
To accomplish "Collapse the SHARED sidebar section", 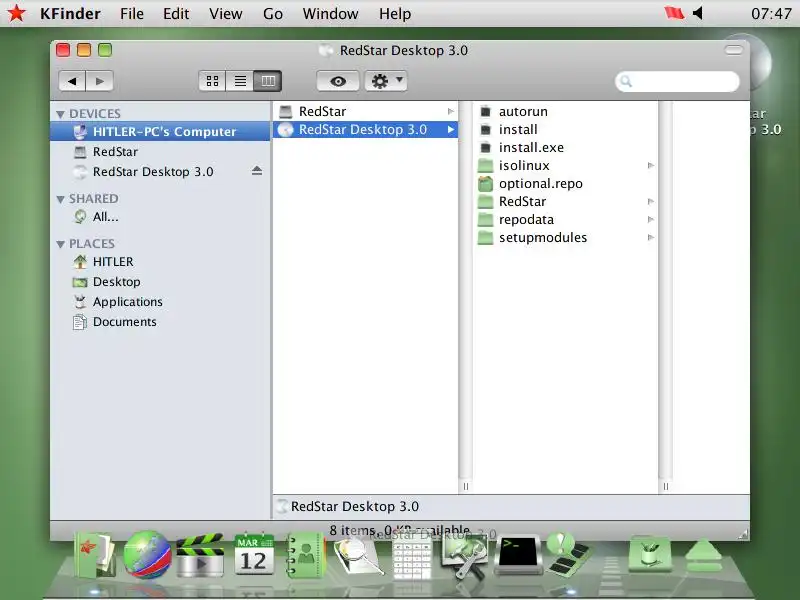I will coord(61,199).
